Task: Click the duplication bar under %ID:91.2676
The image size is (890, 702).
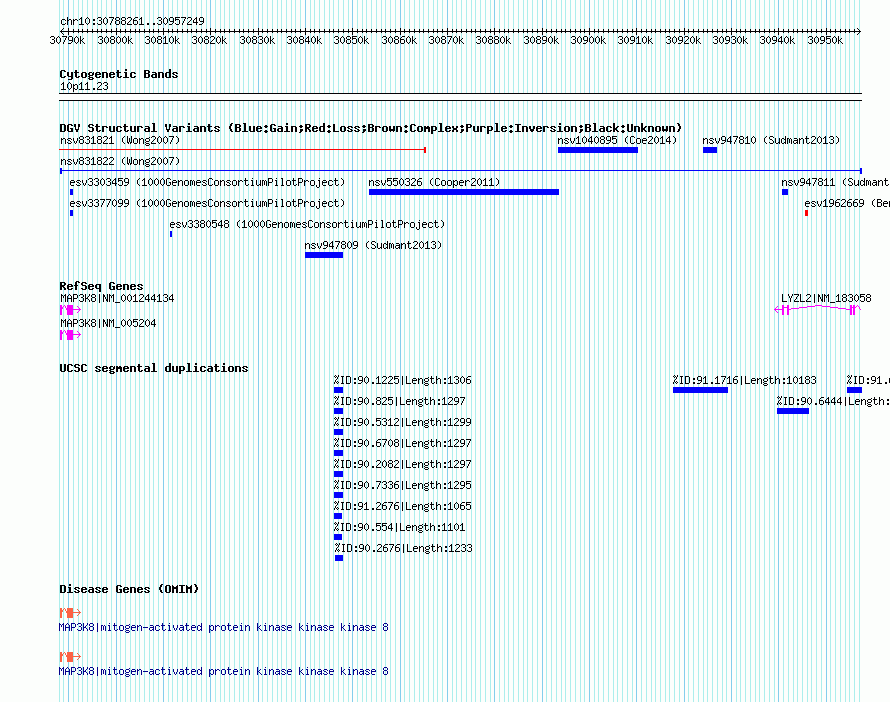Action: [338, 516]
